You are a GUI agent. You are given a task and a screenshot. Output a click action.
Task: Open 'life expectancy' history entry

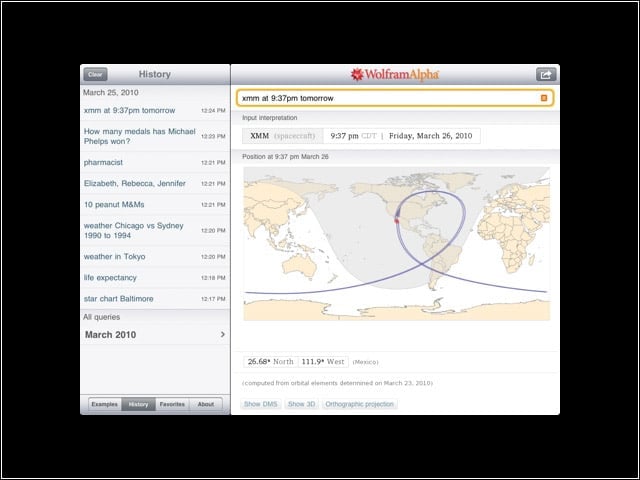point(155,278)
